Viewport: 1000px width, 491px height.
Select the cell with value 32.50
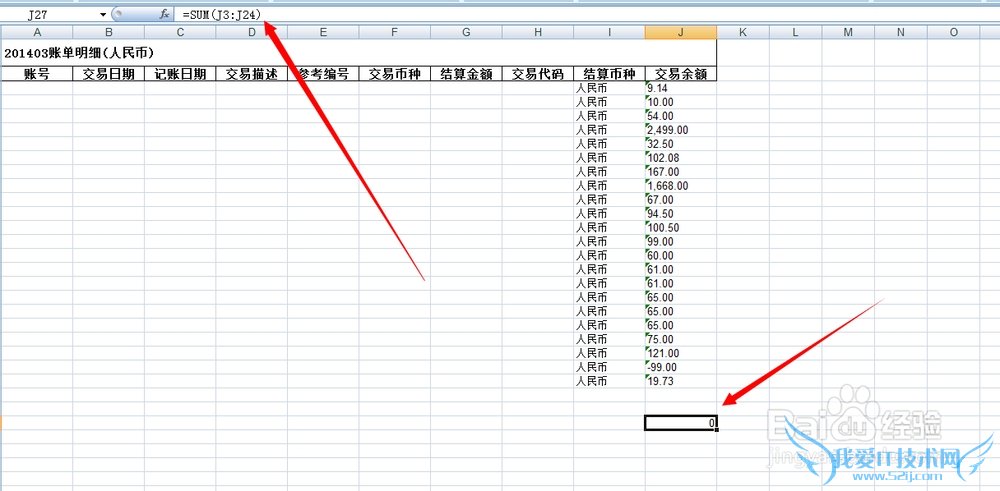(680, 144)
